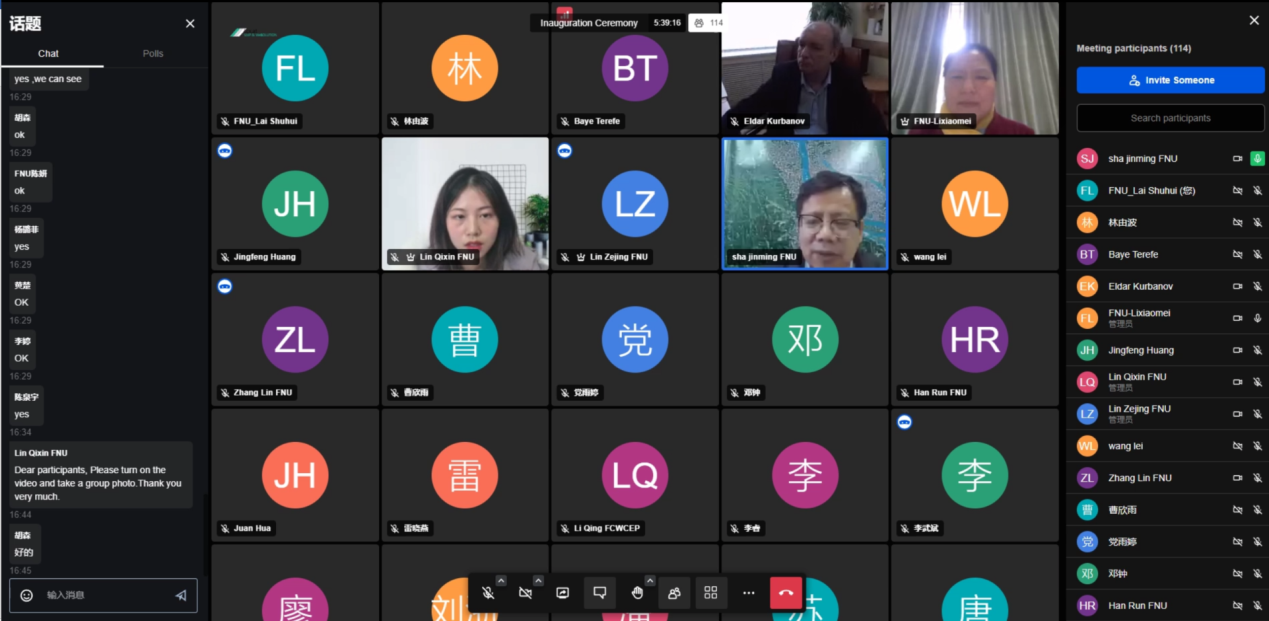The image size is (1269, 621).
Task: Switch to the Chat tab
Action: [x=48, y=54]
